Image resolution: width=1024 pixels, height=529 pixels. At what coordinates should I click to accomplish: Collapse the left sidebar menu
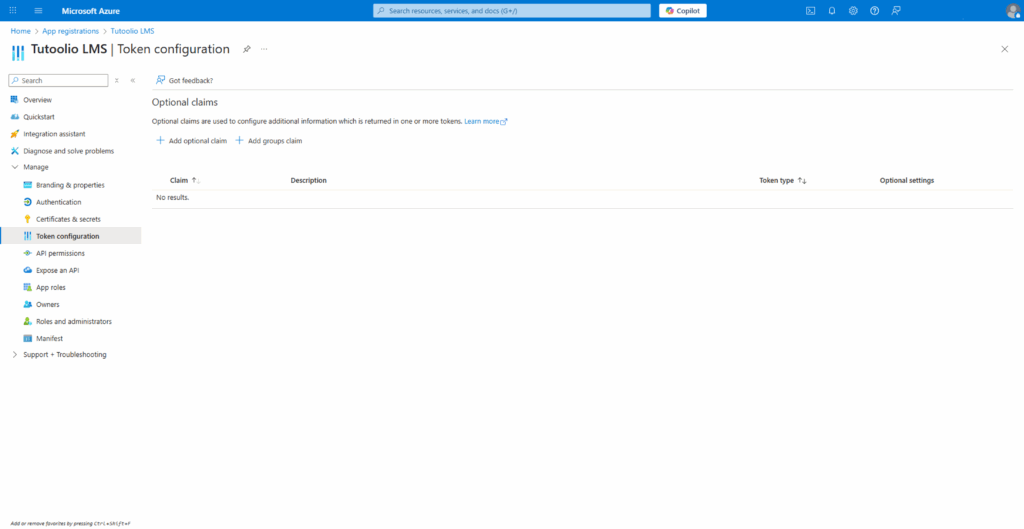click(x=133, y=80)
